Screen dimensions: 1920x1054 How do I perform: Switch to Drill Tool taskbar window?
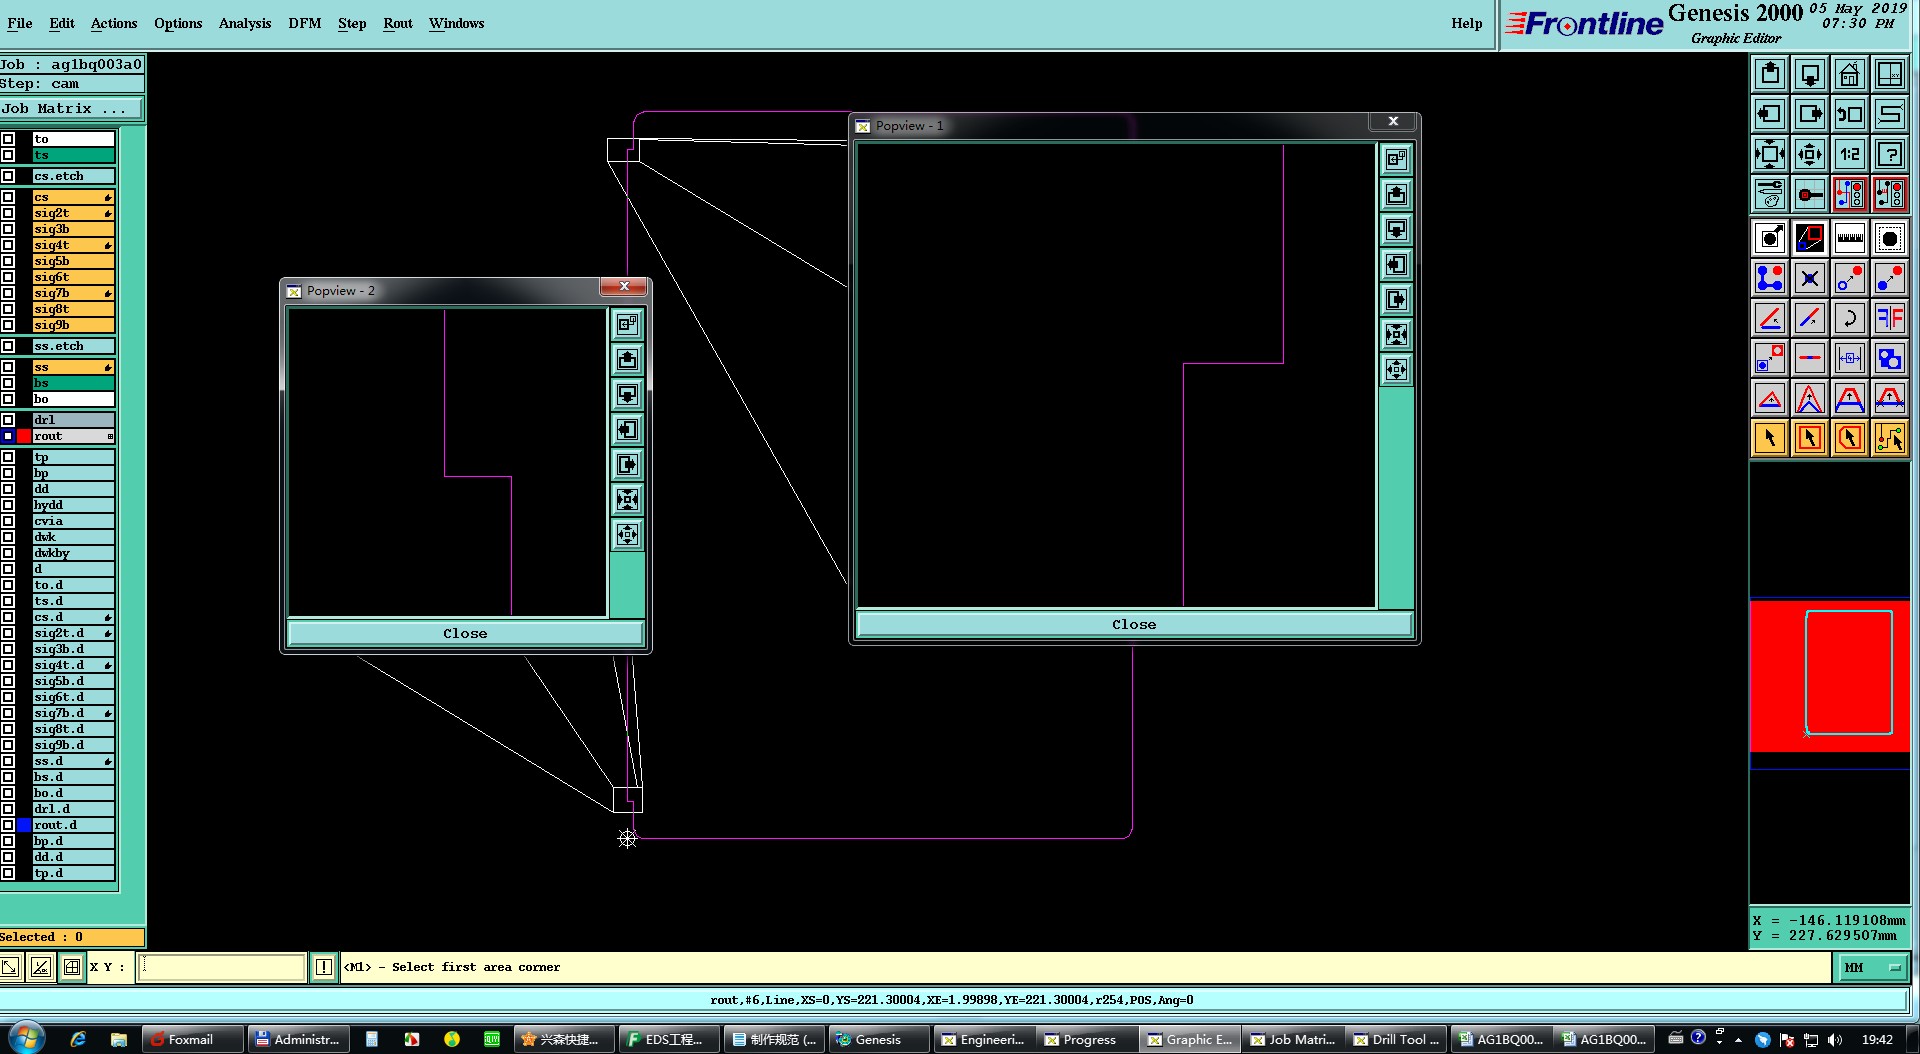(1396, 1039)
